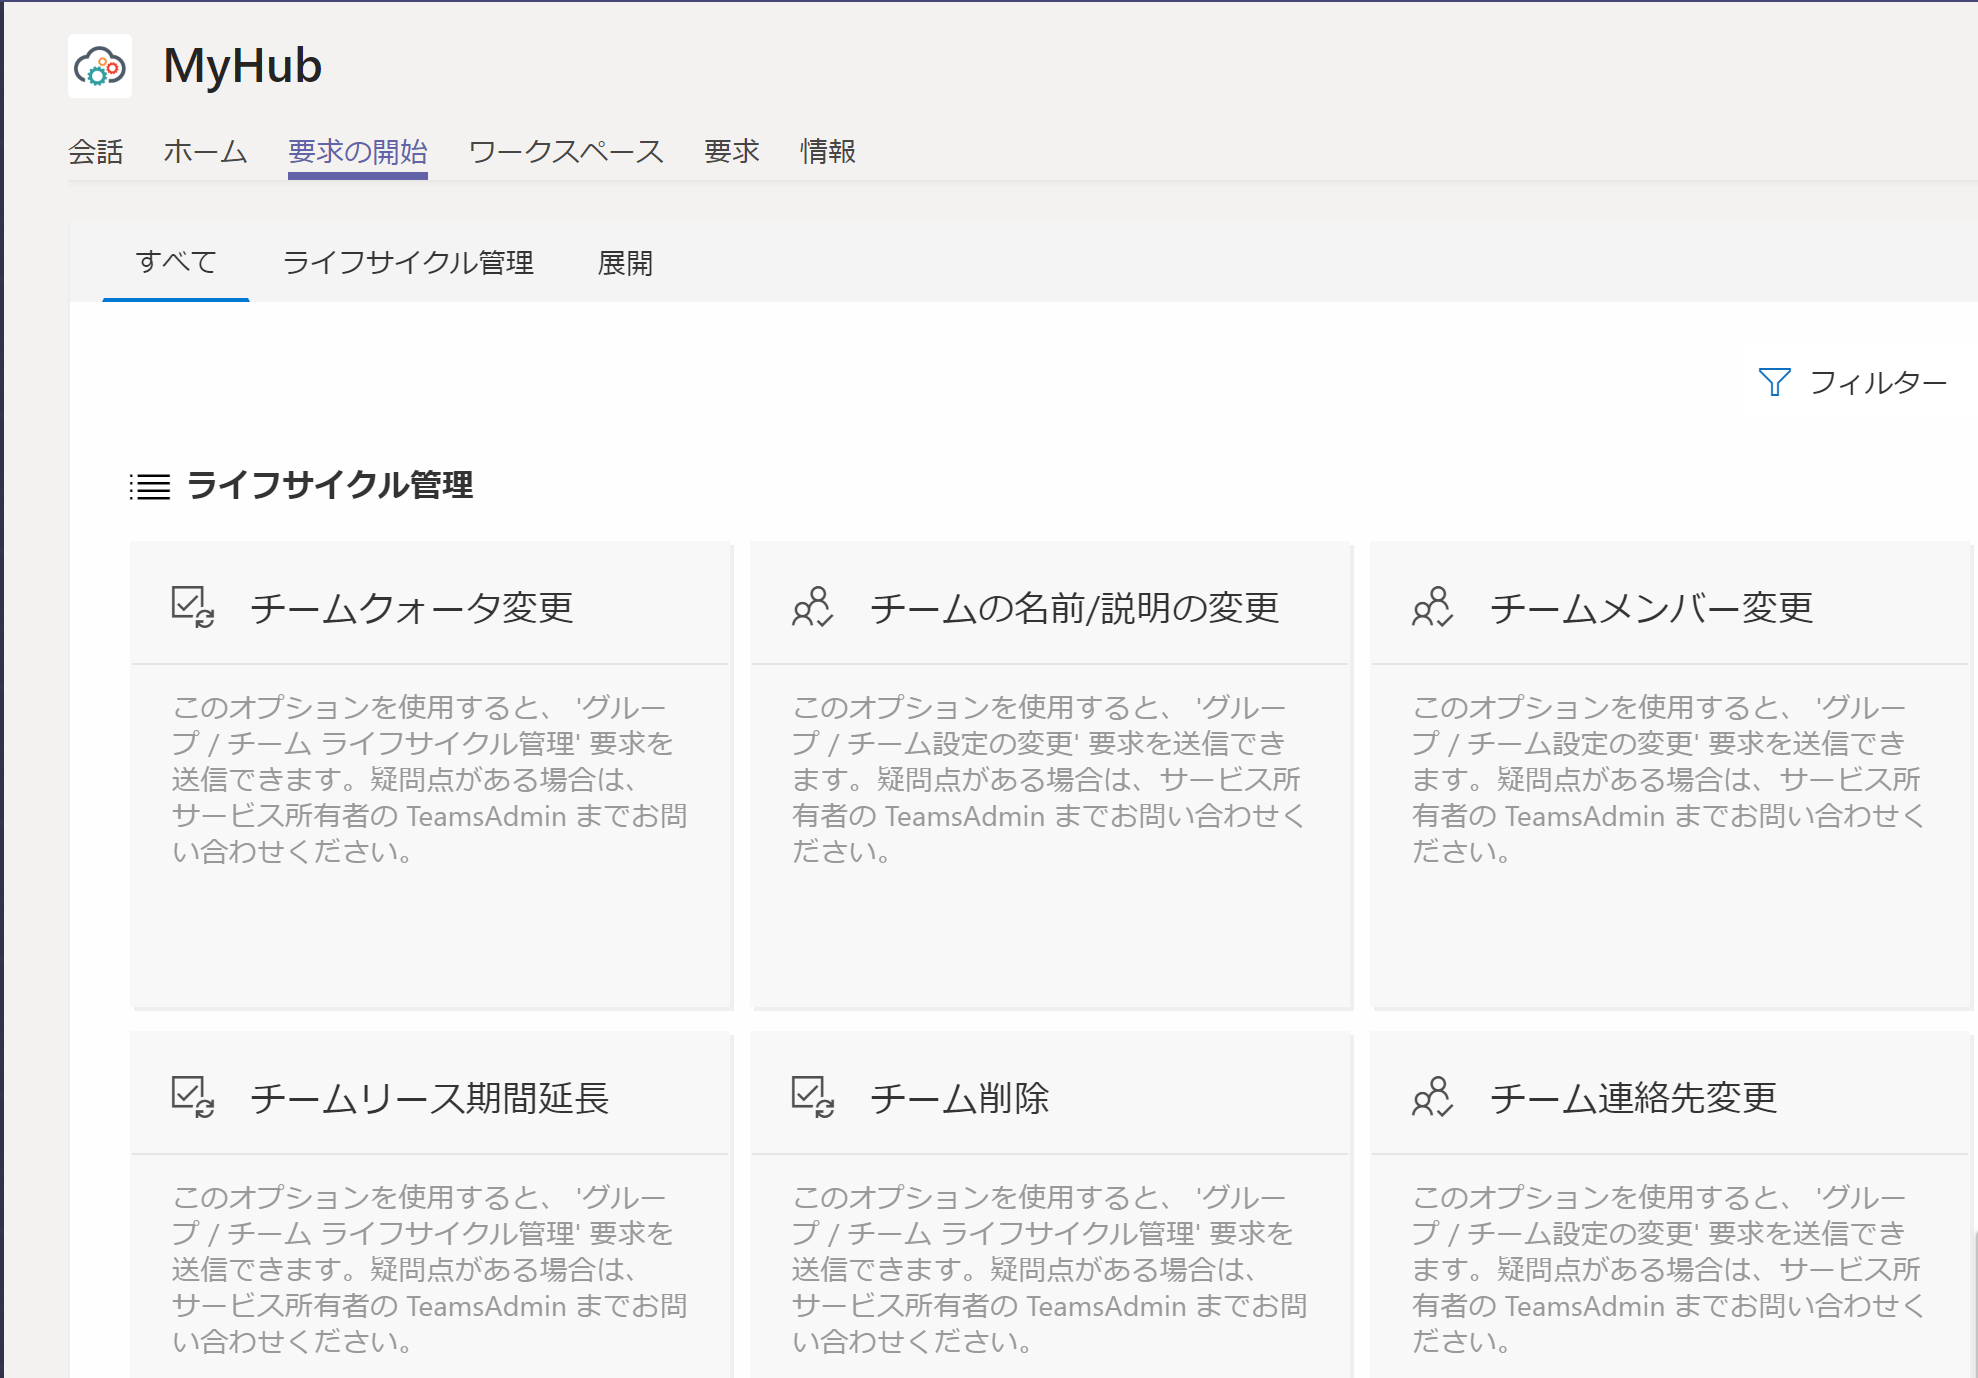Image resolution: width=1978 pixels, height=1378 pixels.
Task: Click the description text under チームの名前/説明の変更
Action: [1049, 779]
